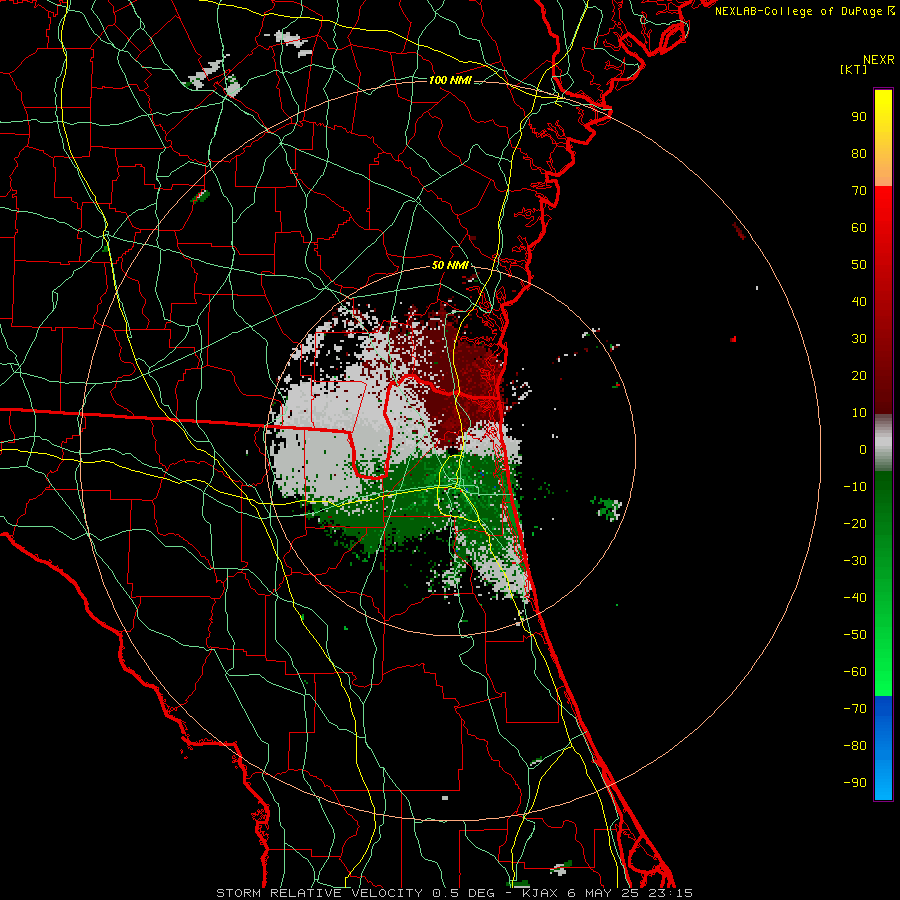Viewport: 900px width, 900px height.
Task: Click the -90 value on the velocity scale
Action: point(855,783)
